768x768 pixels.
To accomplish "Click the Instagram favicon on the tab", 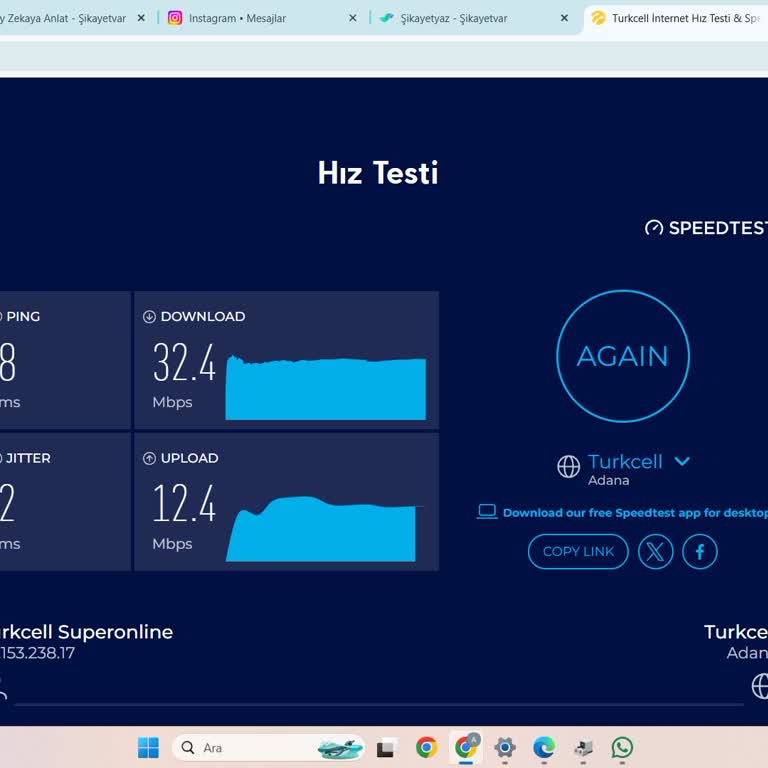I will pyautogui.click(x=175, y=18).
